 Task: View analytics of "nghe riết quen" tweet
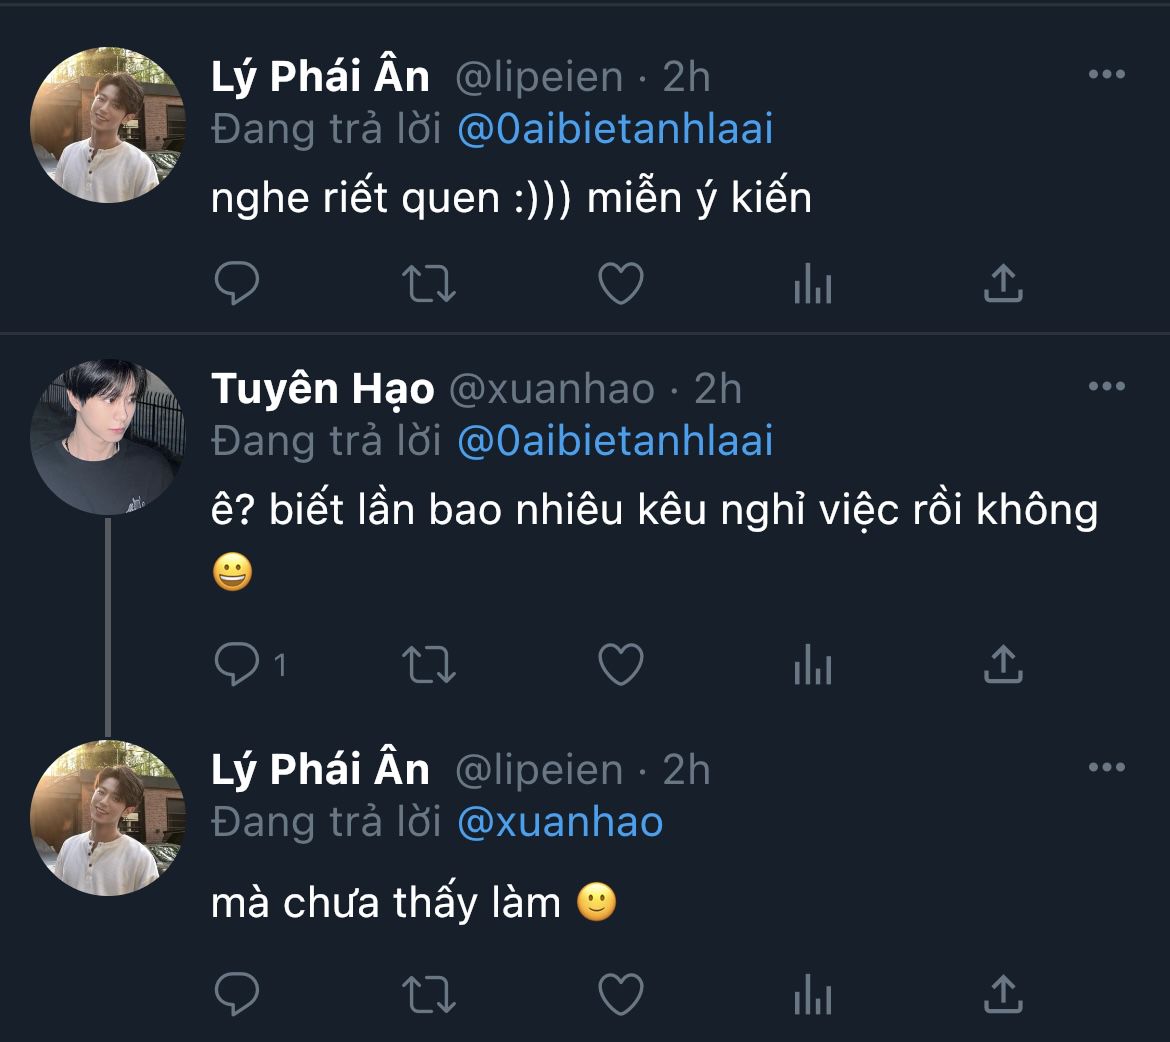(812, 286)
